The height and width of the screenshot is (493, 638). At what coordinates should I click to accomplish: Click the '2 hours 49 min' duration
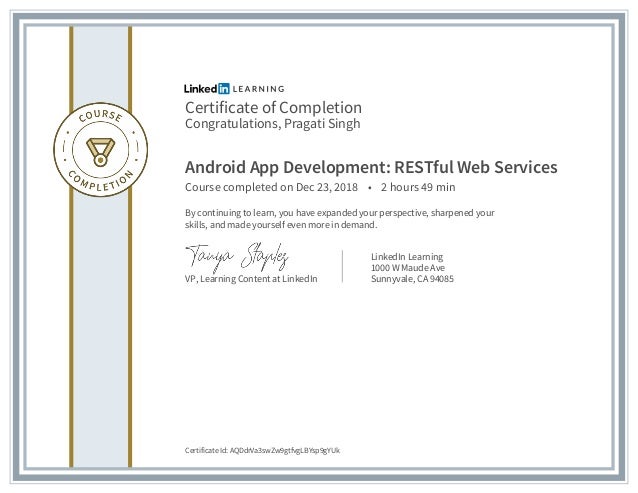(x=418, y=187)
